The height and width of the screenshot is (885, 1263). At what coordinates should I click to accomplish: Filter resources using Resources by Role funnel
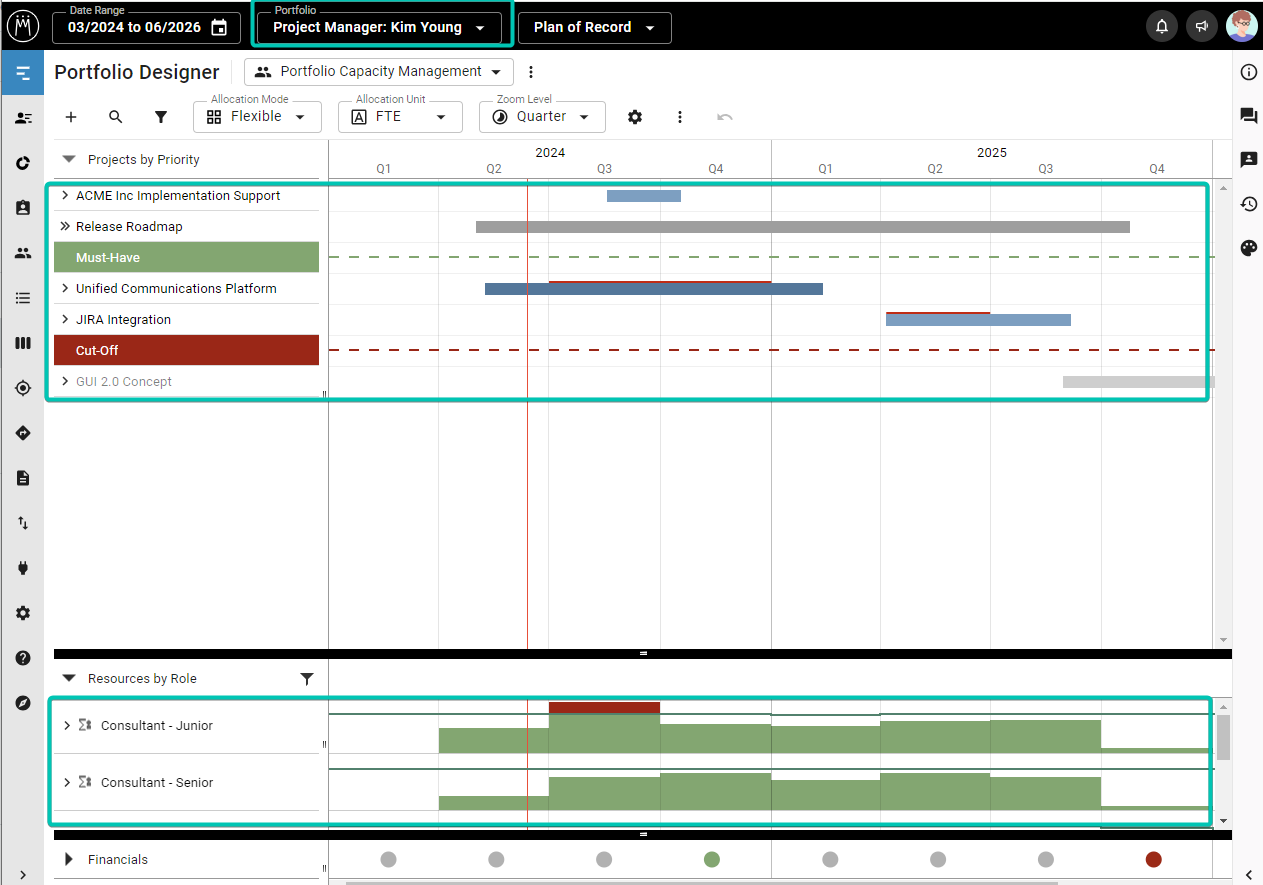[x=307, y=679]
